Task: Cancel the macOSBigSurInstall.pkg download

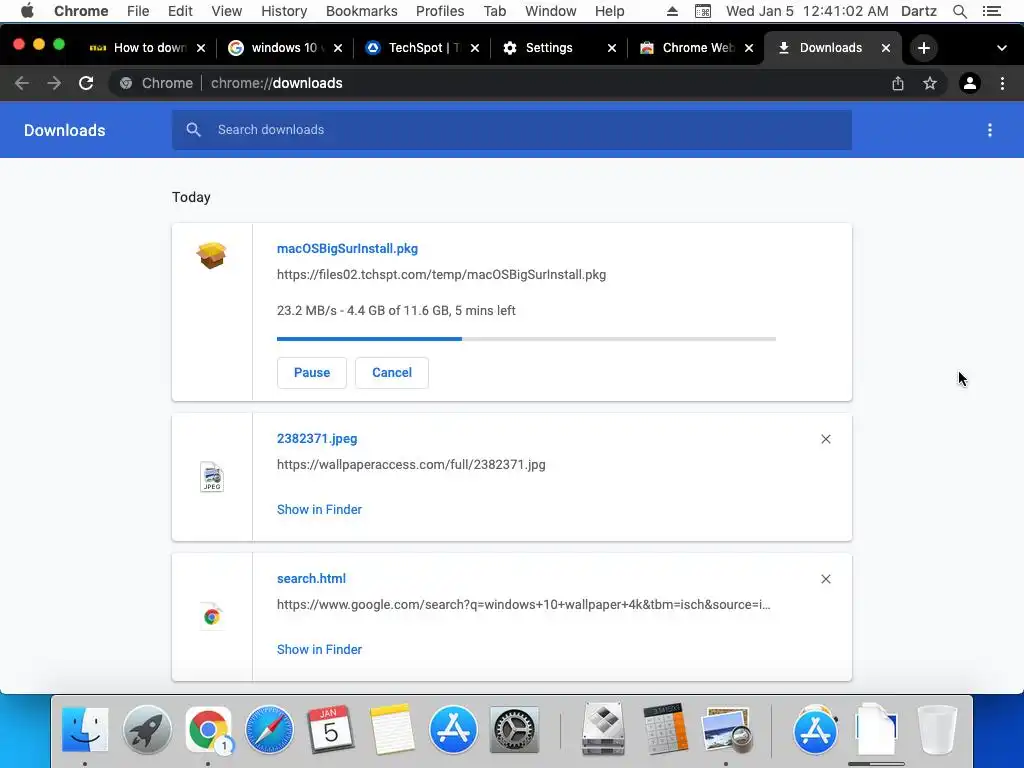Action: pyautogui.click(x=392, y=373)
